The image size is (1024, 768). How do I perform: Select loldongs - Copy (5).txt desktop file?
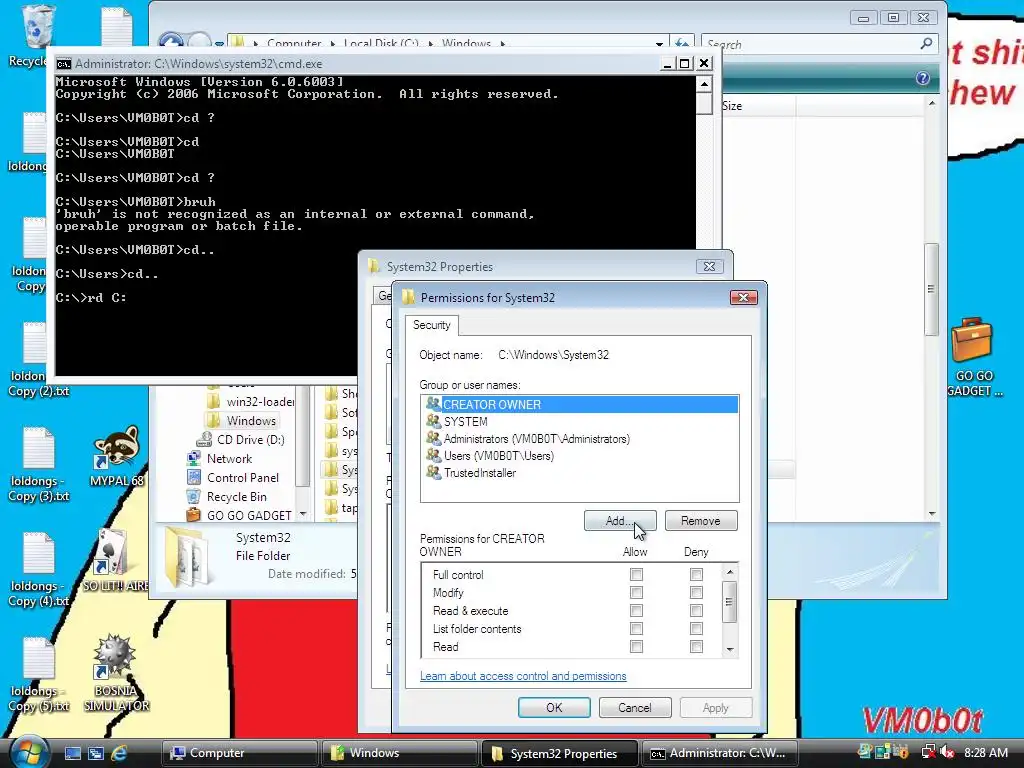point(39,675)
